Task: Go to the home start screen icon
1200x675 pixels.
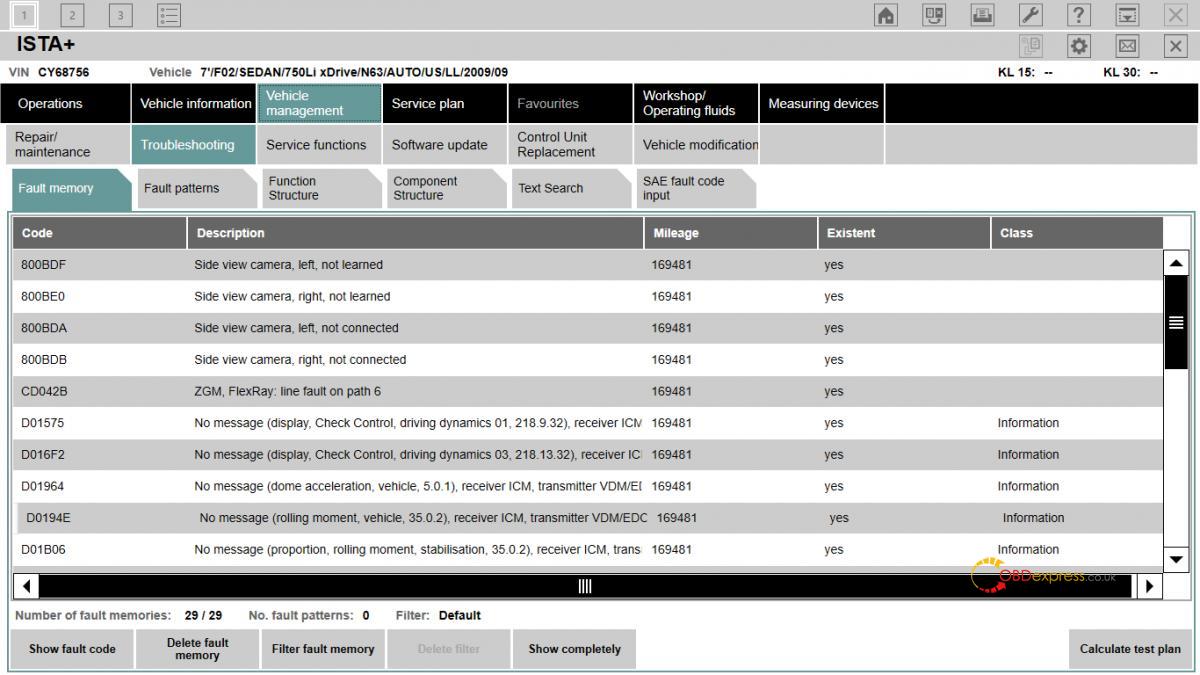Action: coord(886,15)
